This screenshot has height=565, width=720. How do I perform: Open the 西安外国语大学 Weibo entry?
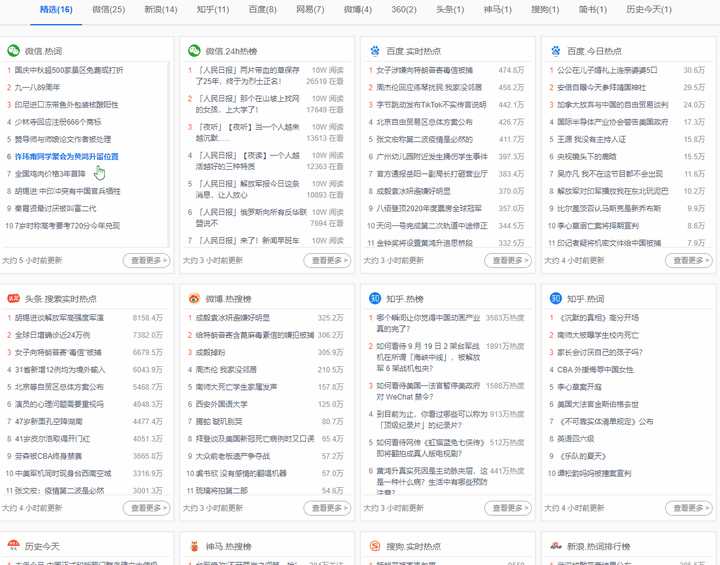click(222, 404)
